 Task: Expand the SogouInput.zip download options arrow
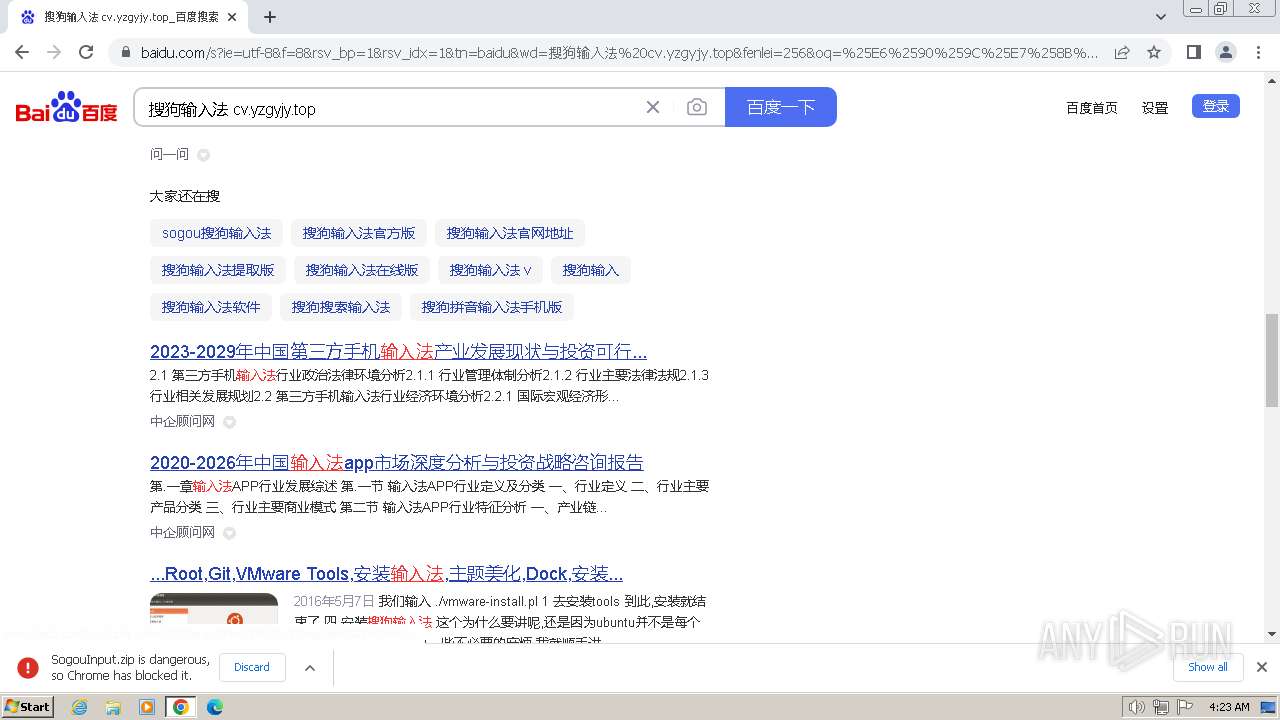[x=310, y=668]
